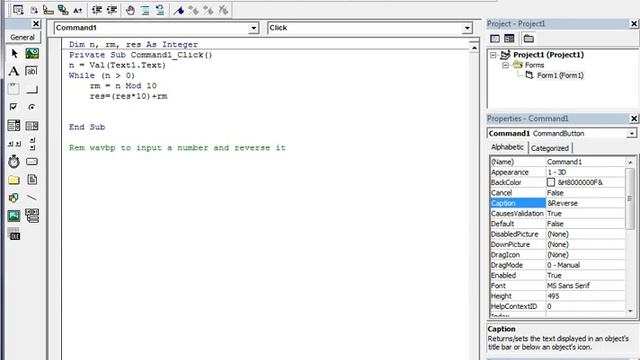Select the Enabled property row

click(557, 275)
